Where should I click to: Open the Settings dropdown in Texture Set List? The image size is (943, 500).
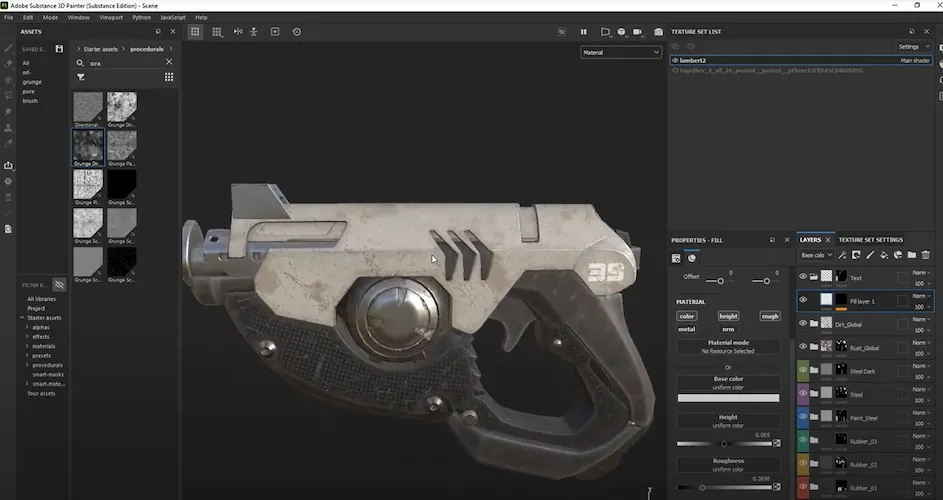tap(913, 46)
